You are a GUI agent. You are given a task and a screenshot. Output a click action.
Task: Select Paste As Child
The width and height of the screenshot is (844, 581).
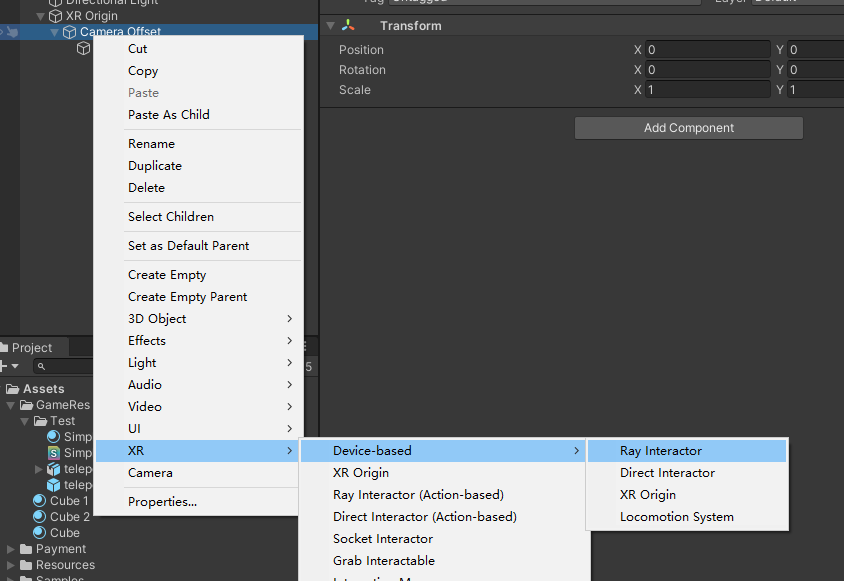coord(199,115)
